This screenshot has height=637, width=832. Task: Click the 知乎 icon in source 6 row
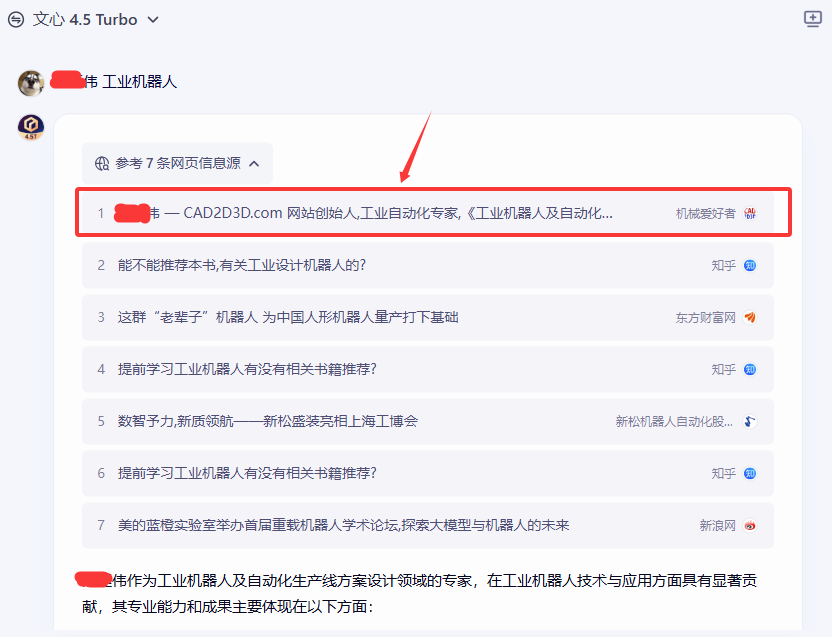click(x=750, y=474)
